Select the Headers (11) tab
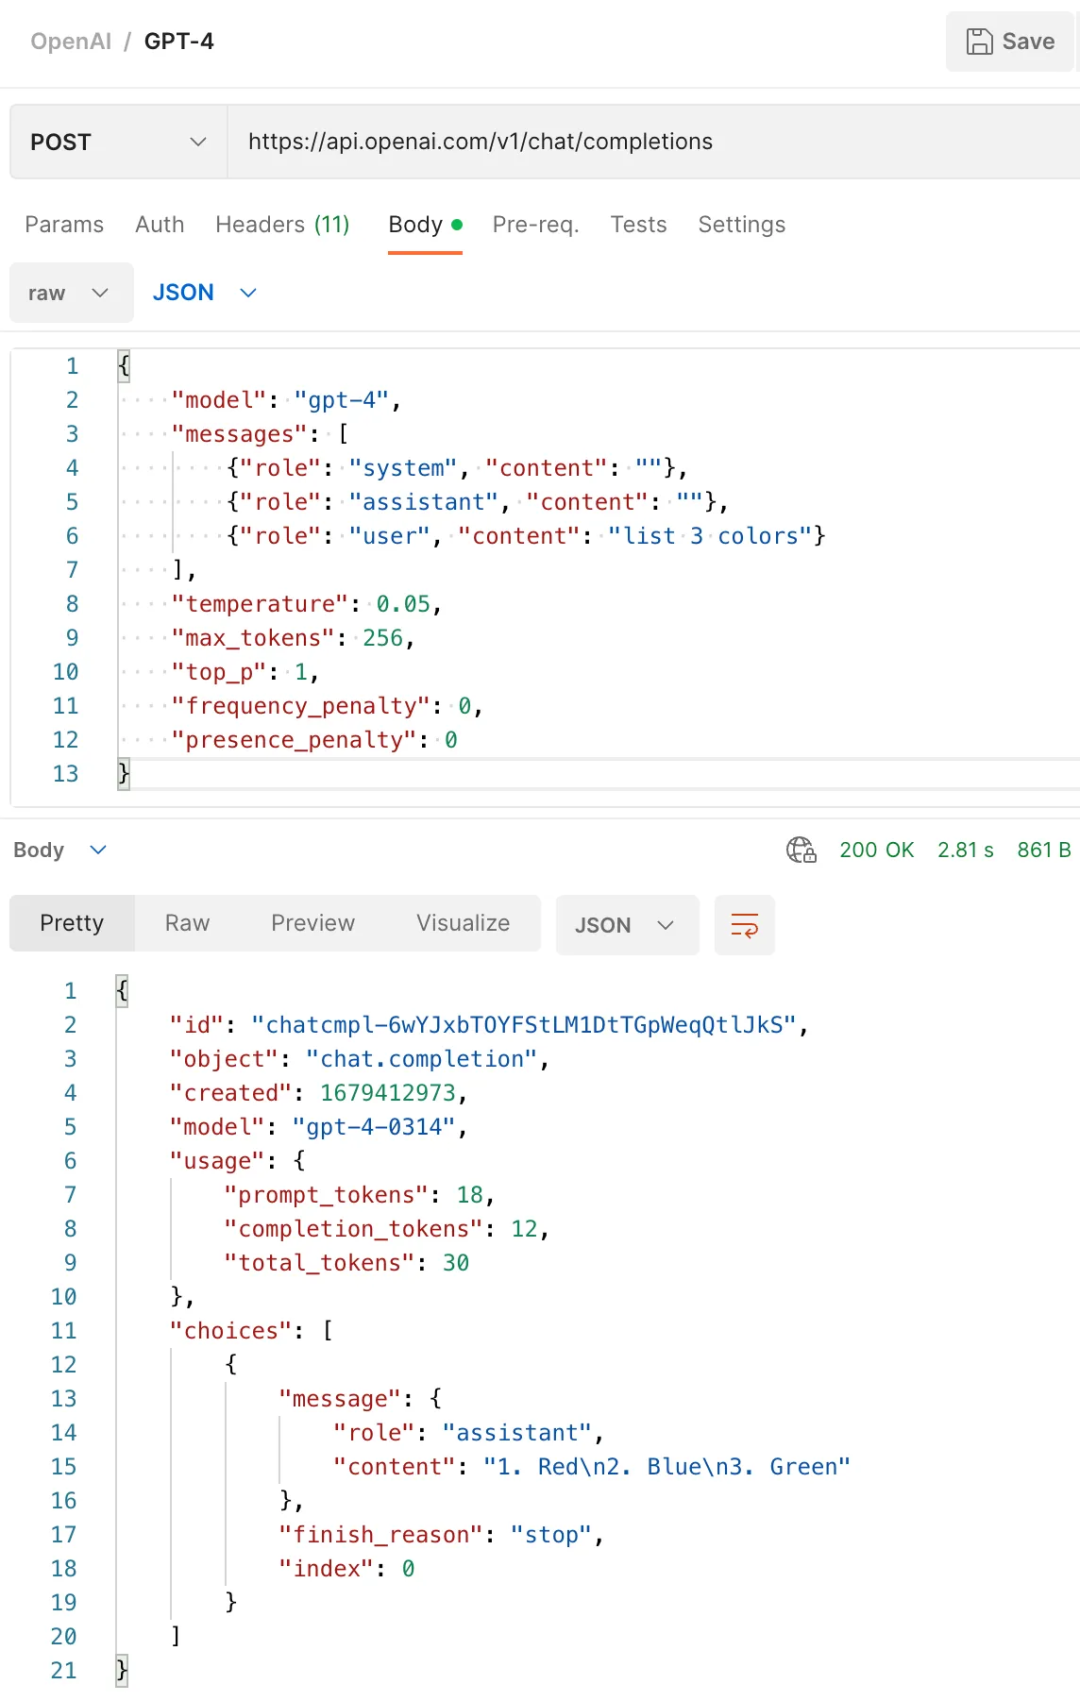1080x1701 pixels. [282, 225]
